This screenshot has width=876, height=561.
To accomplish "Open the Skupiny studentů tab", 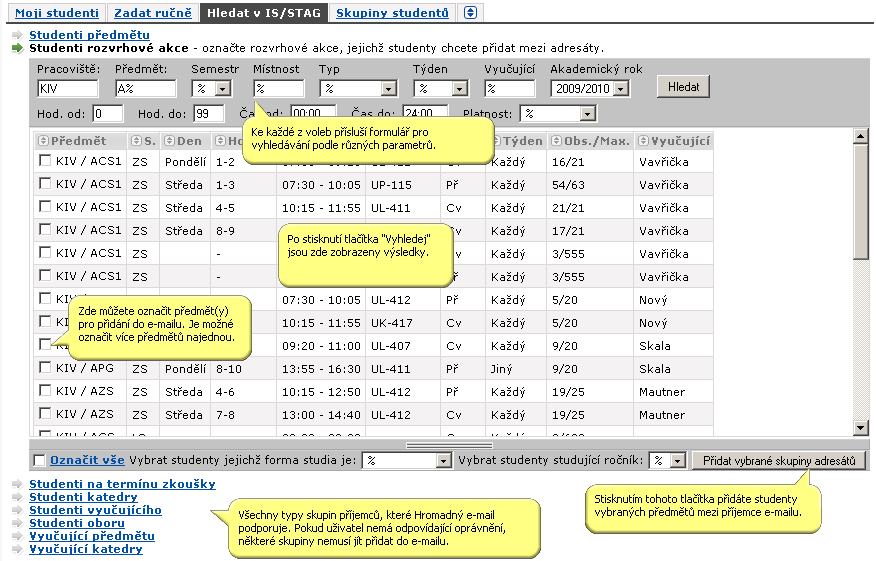I will (392, 12).
